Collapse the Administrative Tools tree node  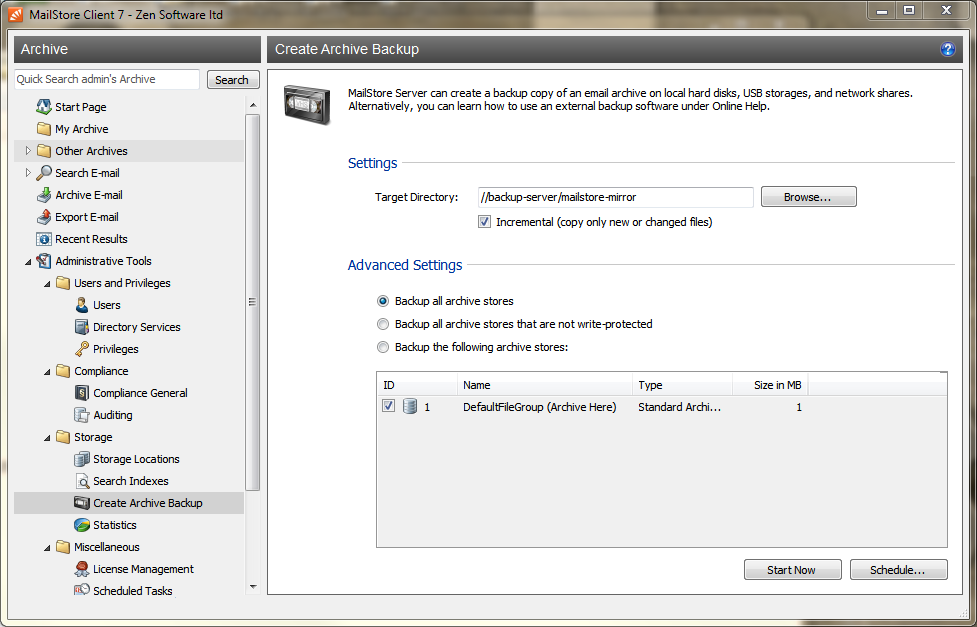click(x=28, y=262)
